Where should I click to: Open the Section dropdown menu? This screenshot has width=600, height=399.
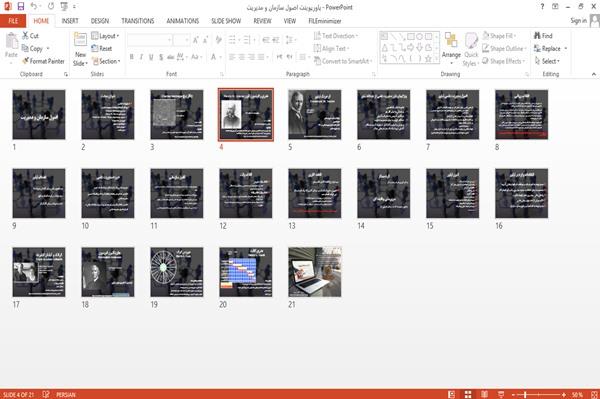pos(106,61)
